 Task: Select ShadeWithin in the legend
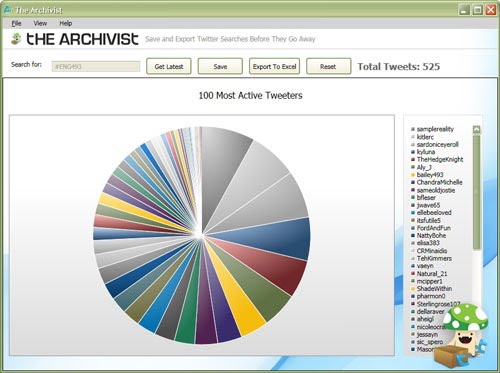(x=434, y=289)
